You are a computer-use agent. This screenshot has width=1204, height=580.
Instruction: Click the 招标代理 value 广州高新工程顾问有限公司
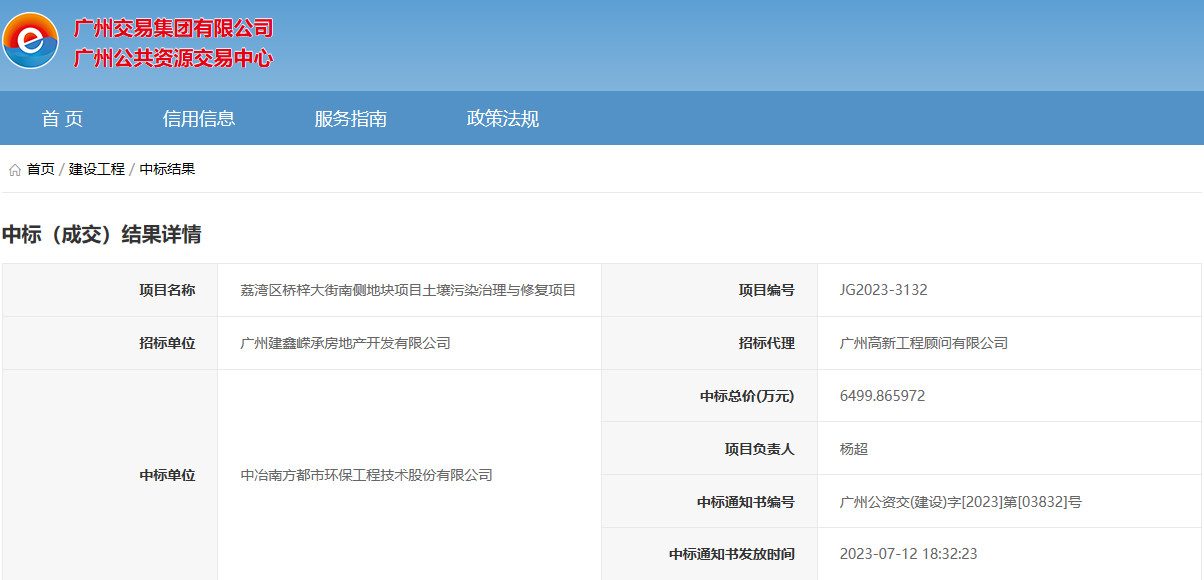point(923,343)
